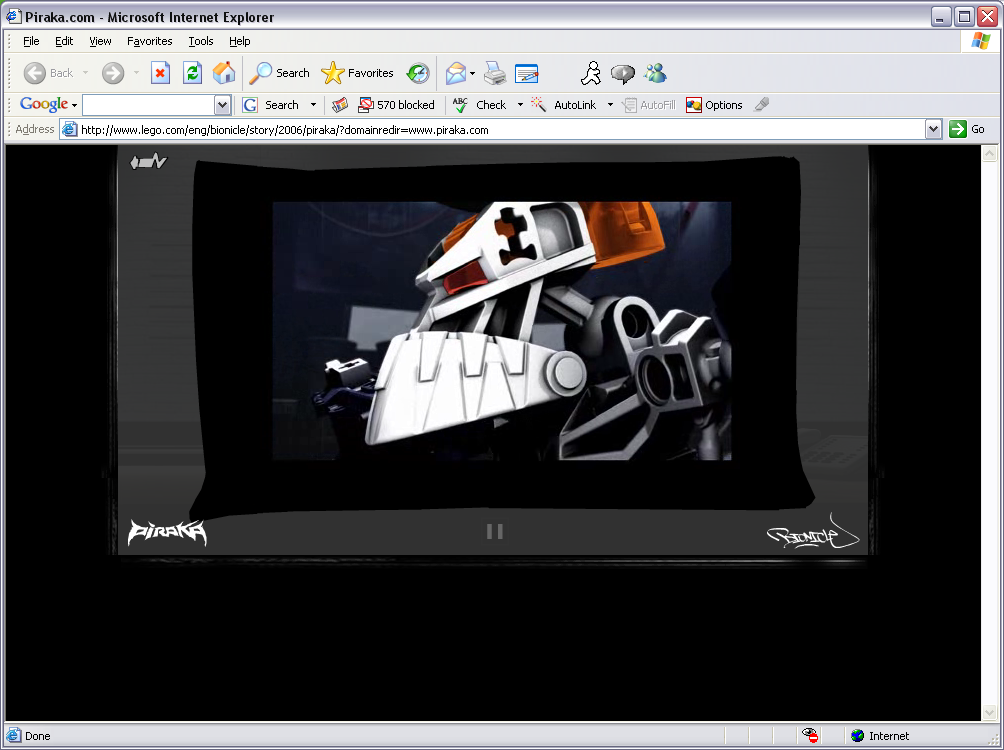
Task: Open the Favorites menu
Action: 149,41
